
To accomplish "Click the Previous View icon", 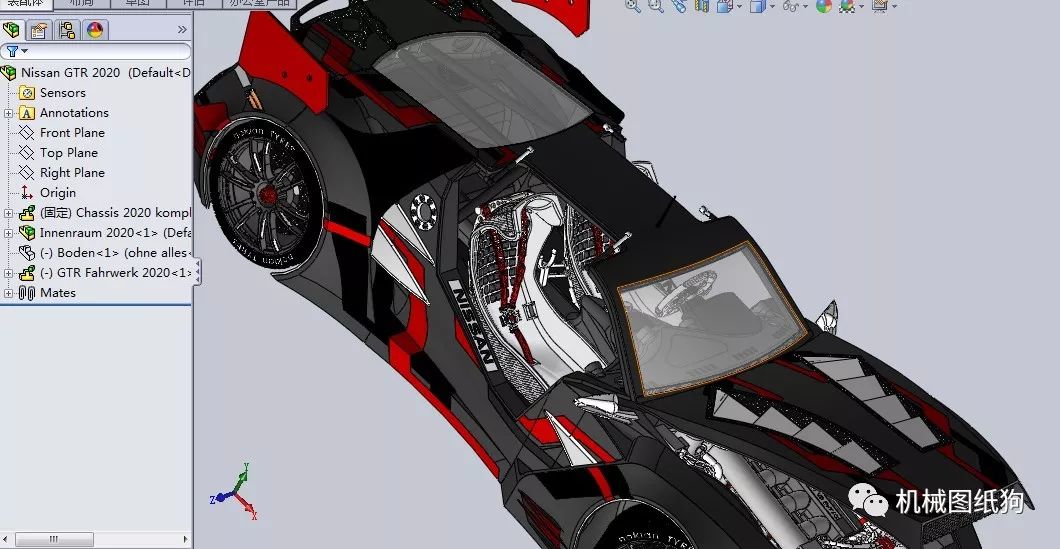I will point(679,6).
